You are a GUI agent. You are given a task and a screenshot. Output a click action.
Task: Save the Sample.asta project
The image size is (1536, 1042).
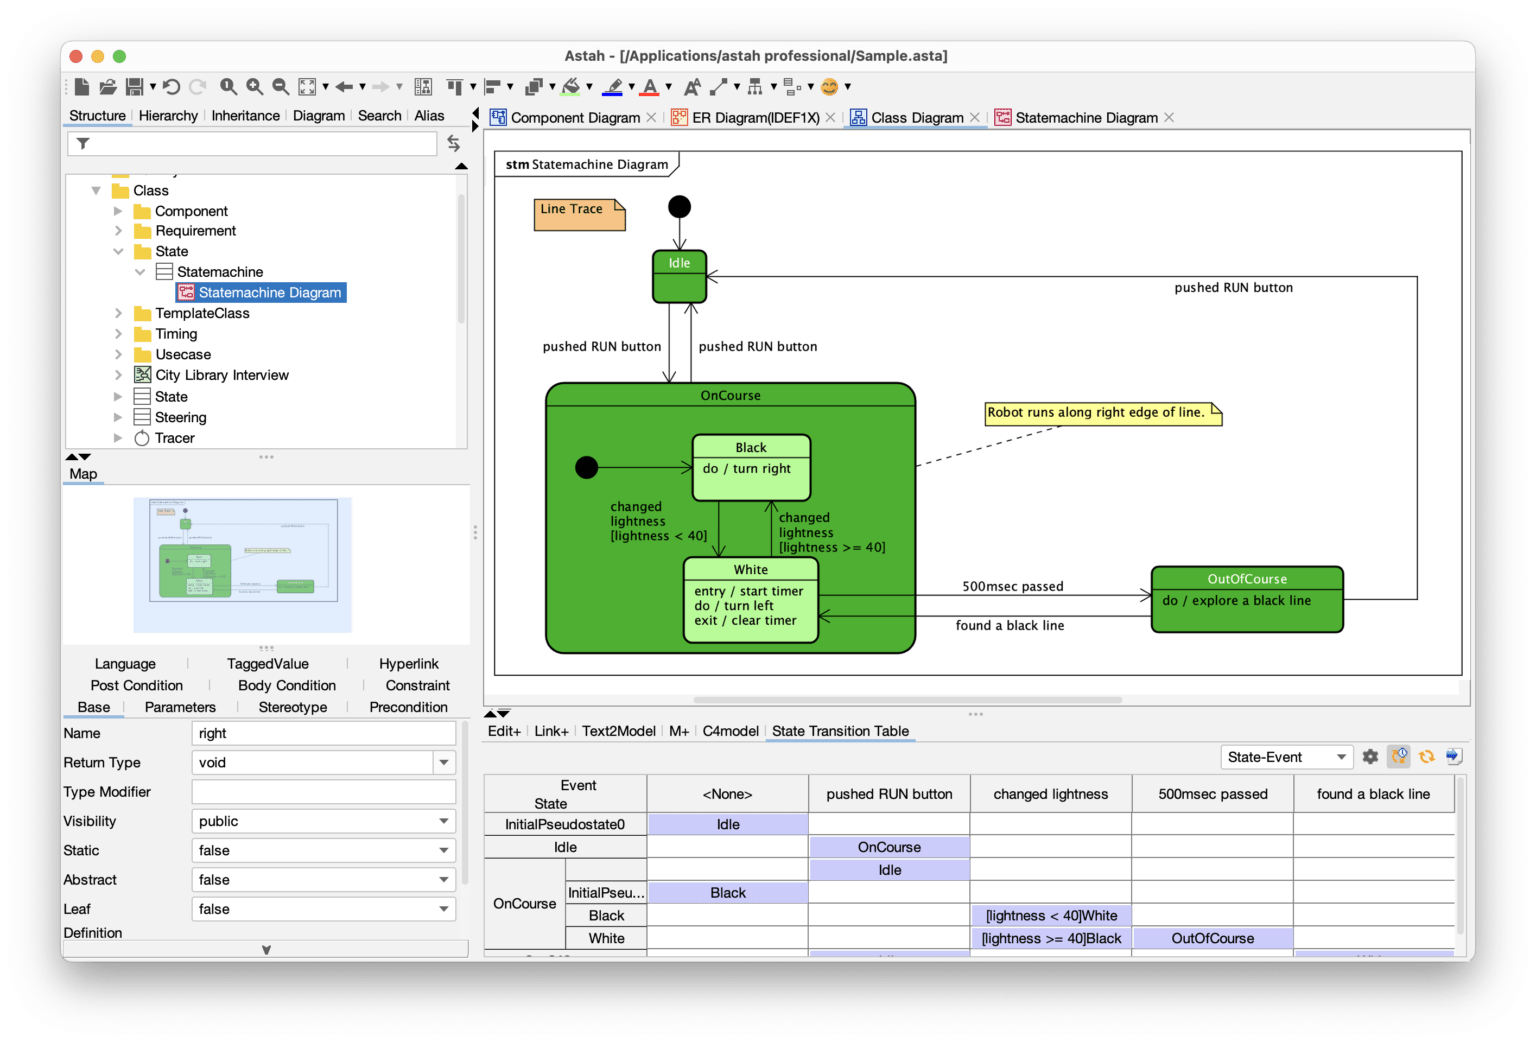[137, 87]
